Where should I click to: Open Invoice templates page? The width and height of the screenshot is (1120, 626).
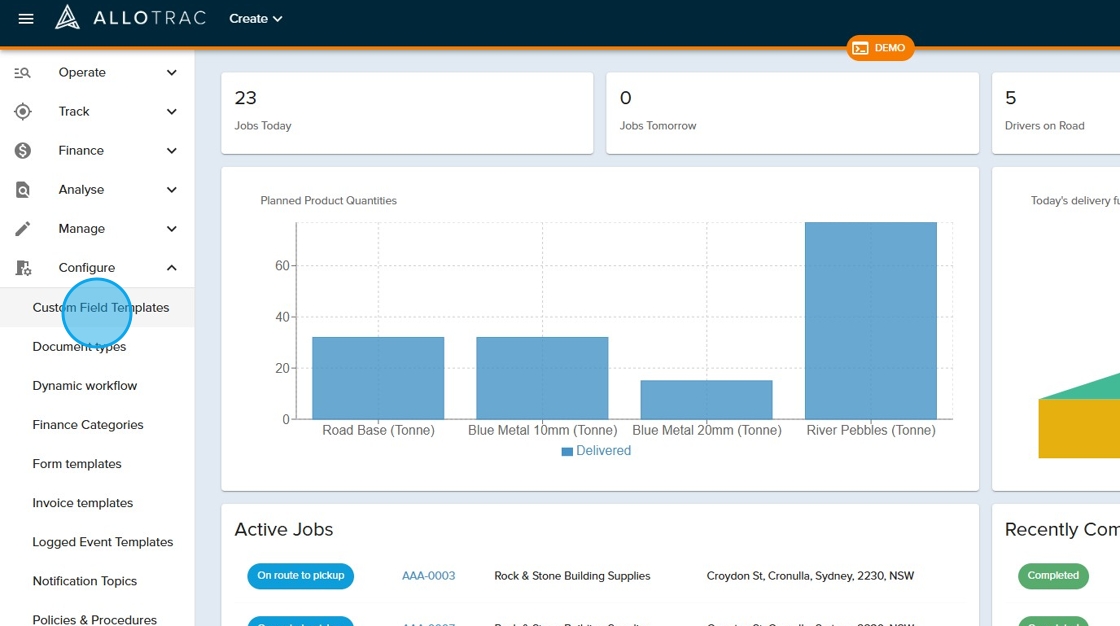[x=82, y=503]
